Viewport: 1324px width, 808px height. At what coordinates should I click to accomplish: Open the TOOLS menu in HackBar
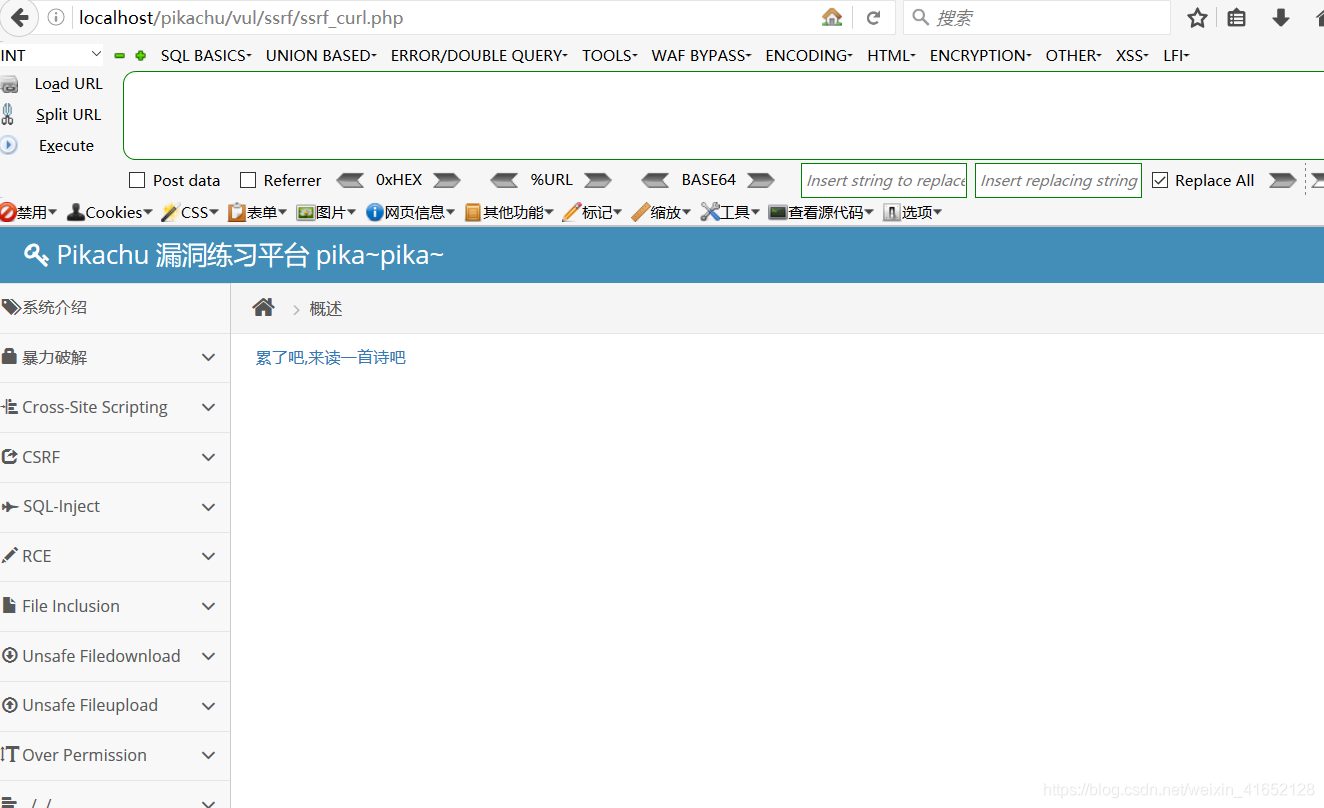pos(610,56)
